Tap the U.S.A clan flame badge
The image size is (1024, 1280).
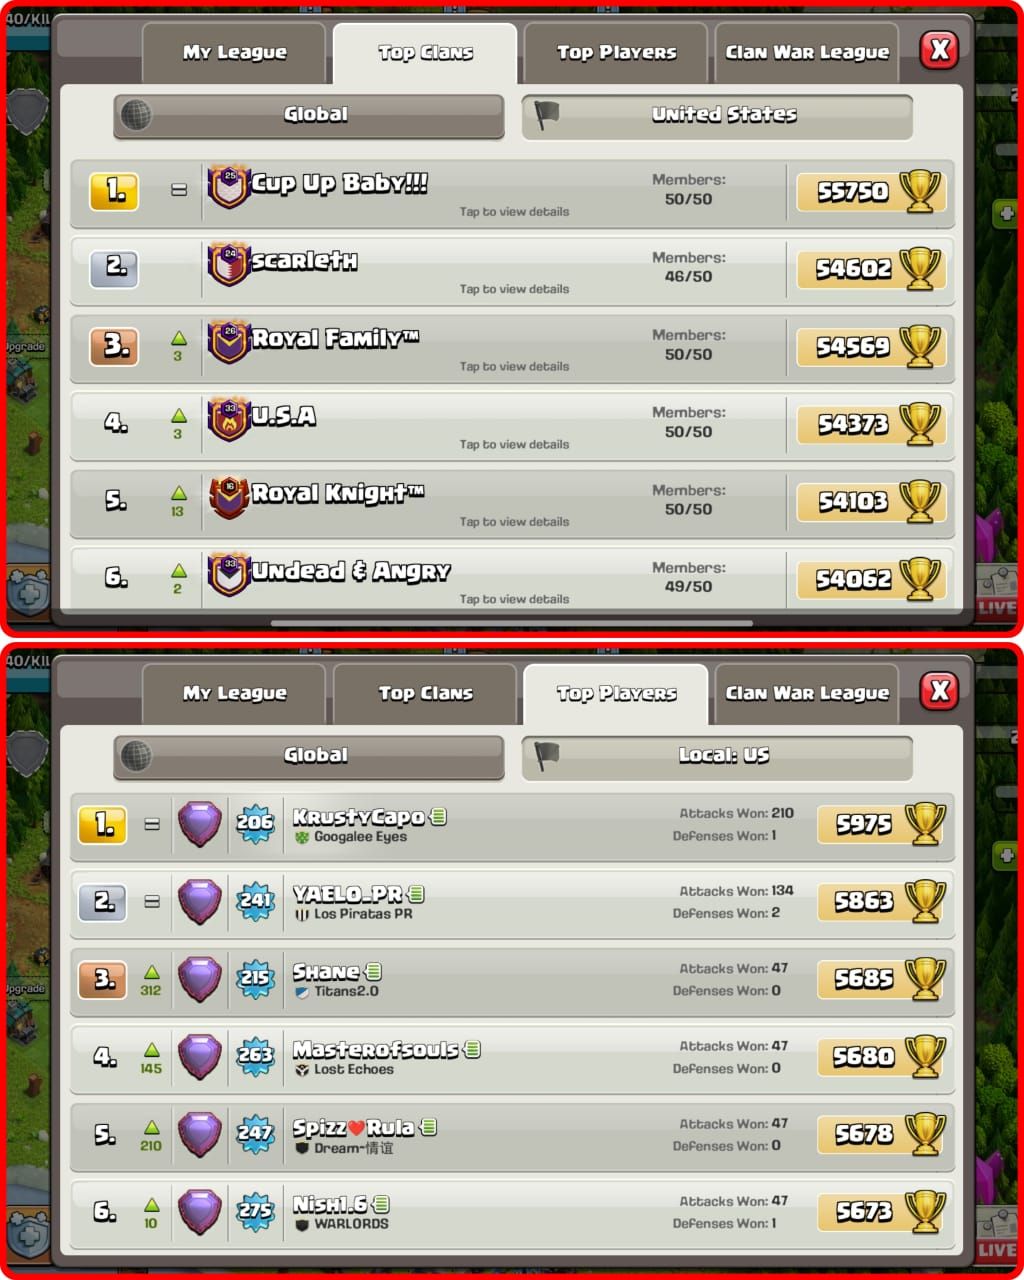[x=228, y=420]
